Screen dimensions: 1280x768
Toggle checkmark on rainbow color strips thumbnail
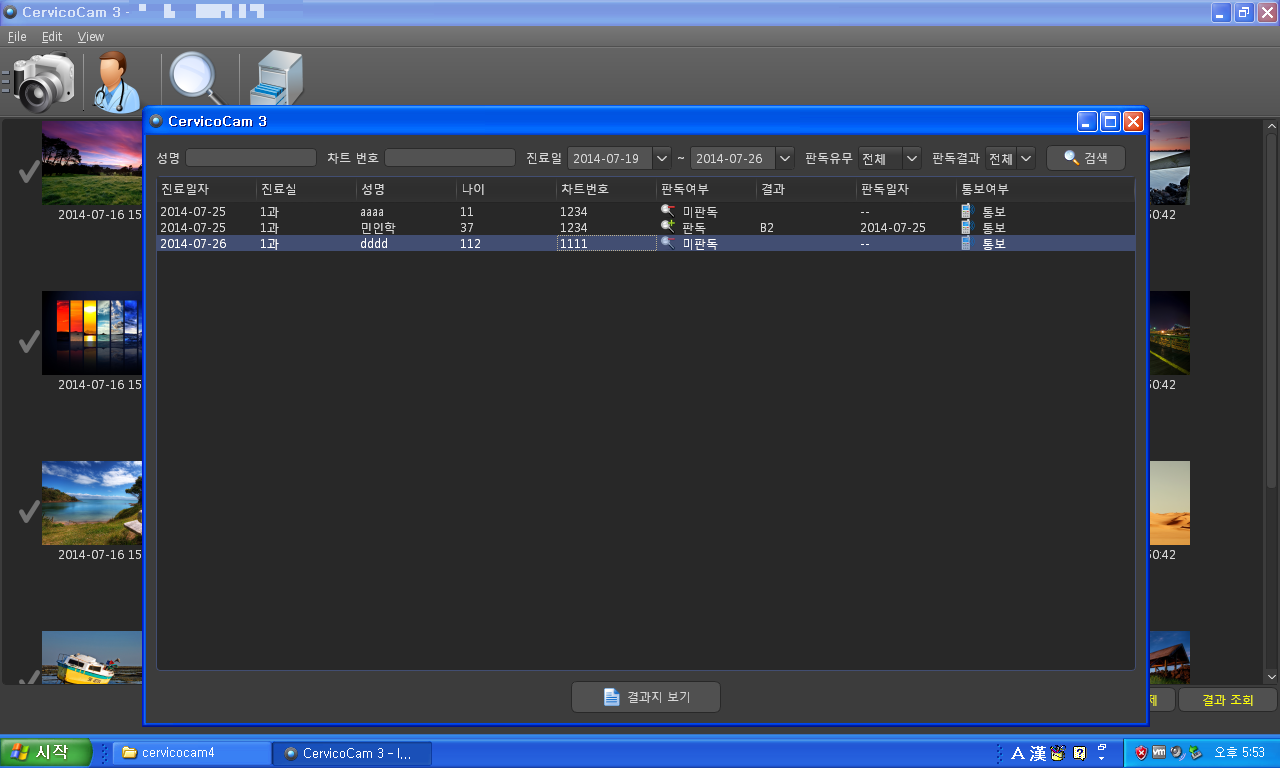point(29,342)
